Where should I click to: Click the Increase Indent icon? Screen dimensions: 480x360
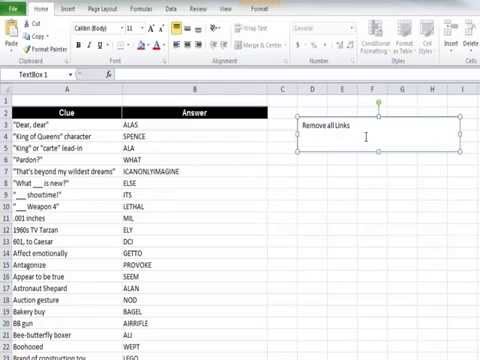pyautogui.click(x=224, y=45)
